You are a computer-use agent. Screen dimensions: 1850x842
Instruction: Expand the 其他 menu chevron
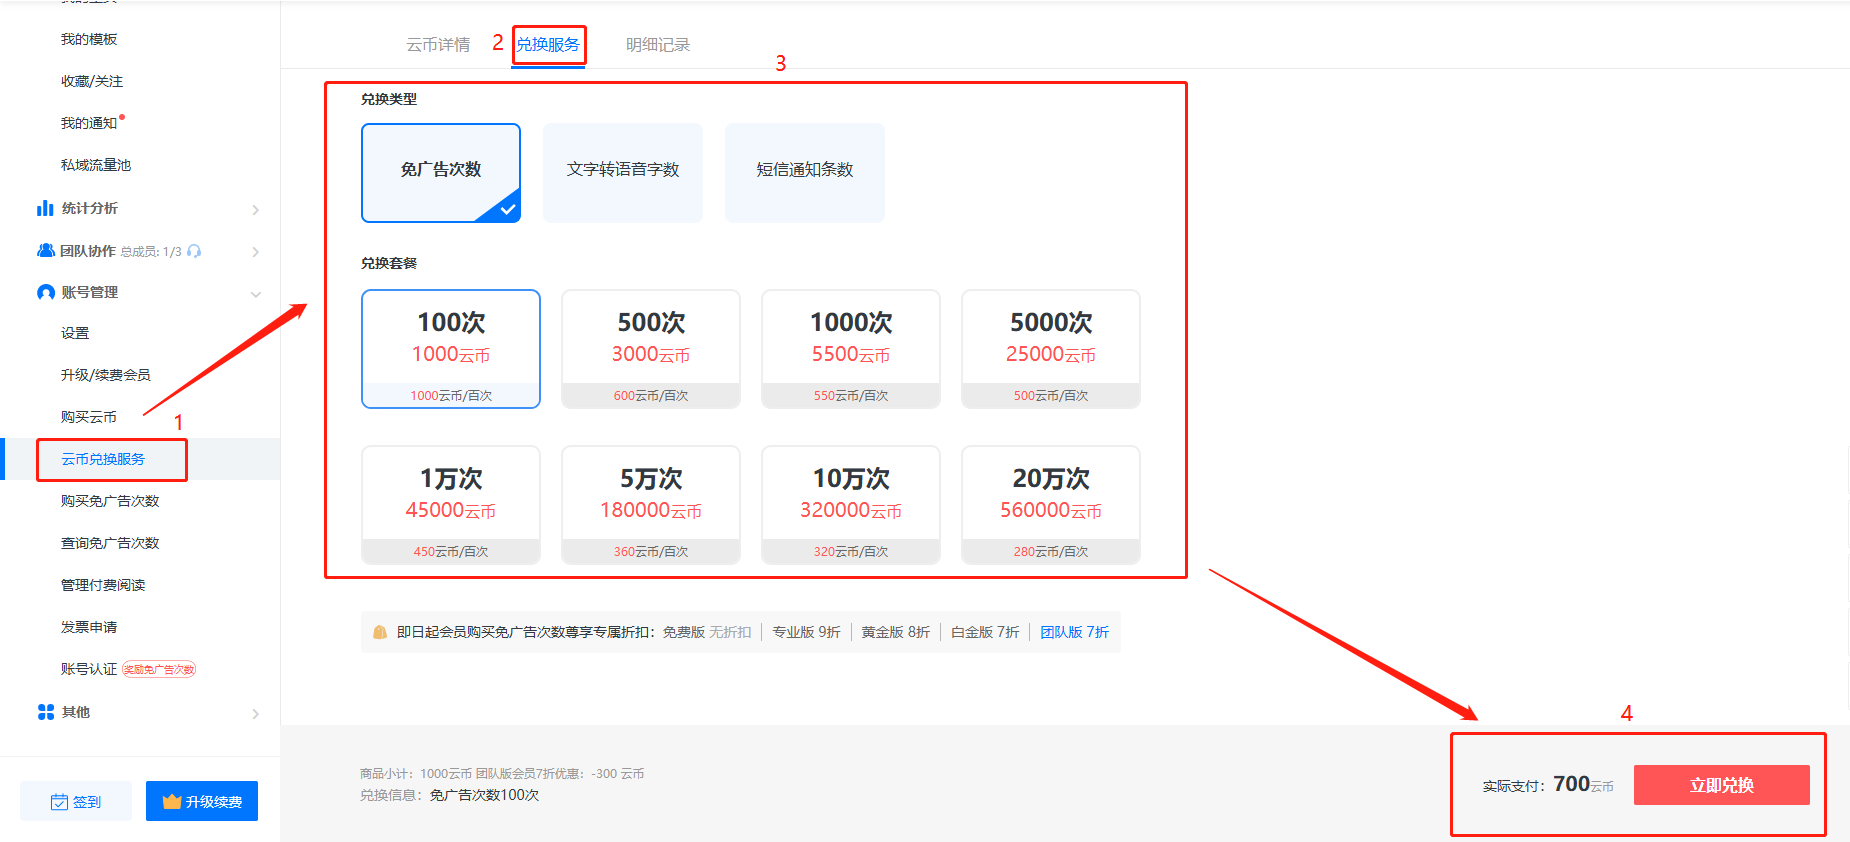[256, 713]
